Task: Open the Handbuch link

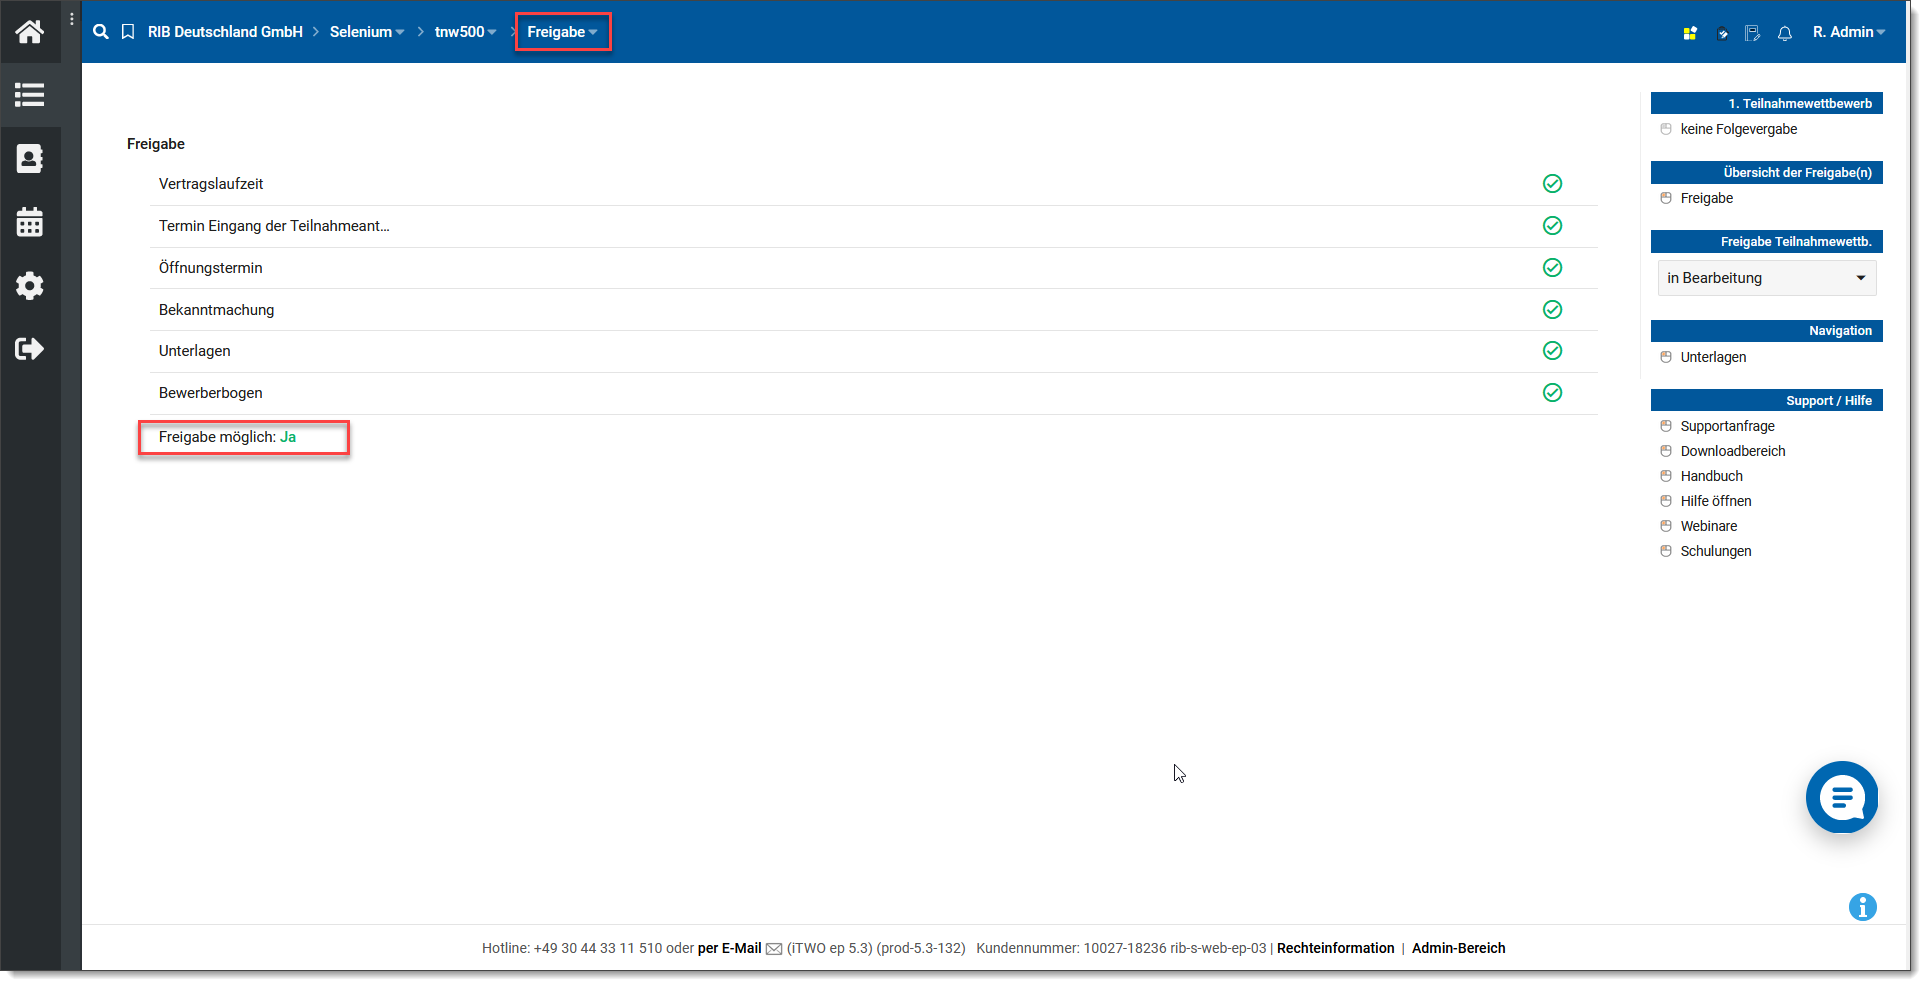Action: pyautogui.click(x=1712, y=476)
